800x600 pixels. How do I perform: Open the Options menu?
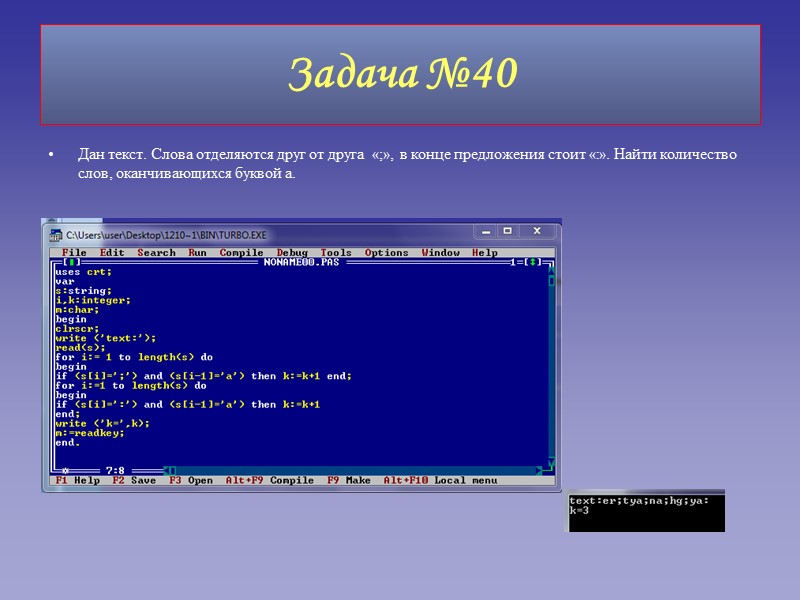pos(386,253)
